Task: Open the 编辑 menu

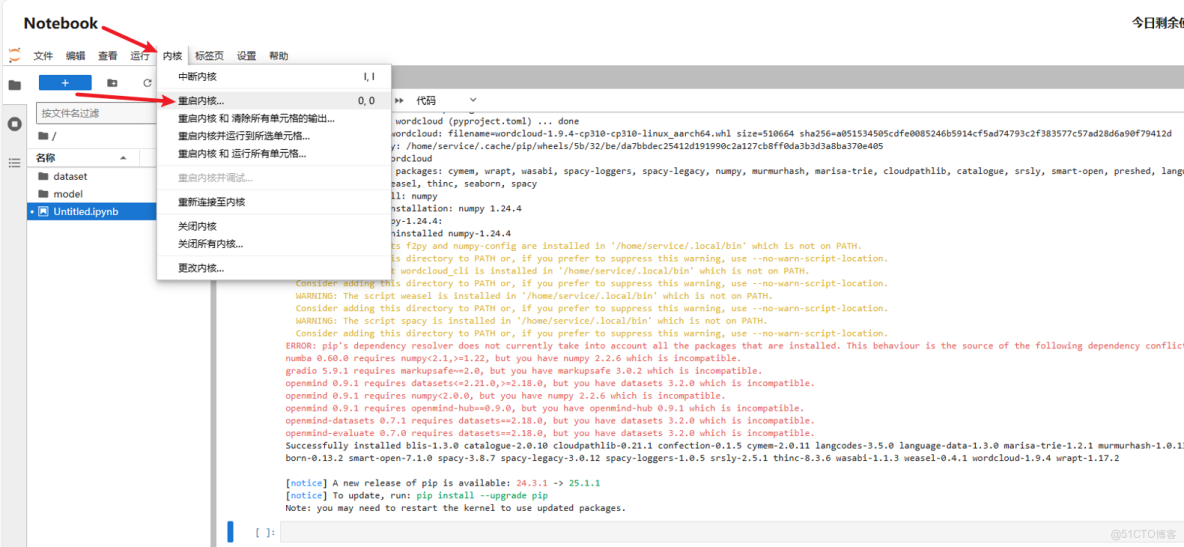Action: (76, 56)
